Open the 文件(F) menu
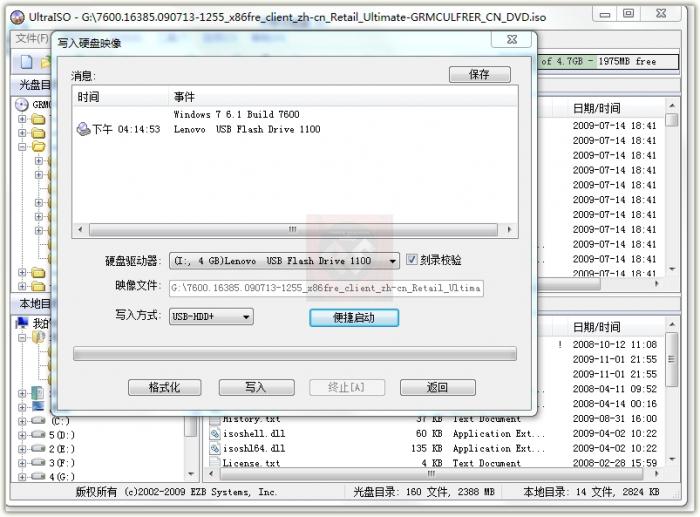700x517 pixels. [x=31, y=38]
